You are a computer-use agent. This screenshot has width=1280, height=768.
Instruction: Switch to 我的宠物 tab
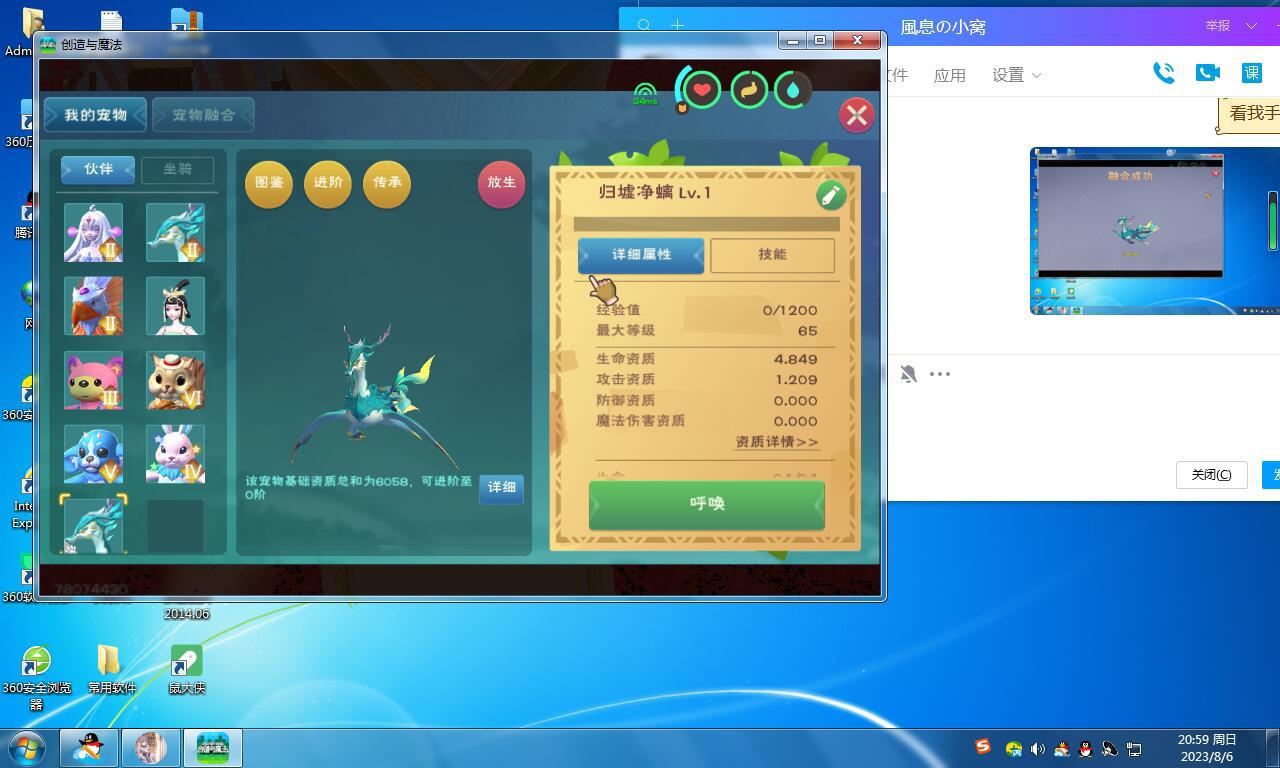[x=95, y=115]
